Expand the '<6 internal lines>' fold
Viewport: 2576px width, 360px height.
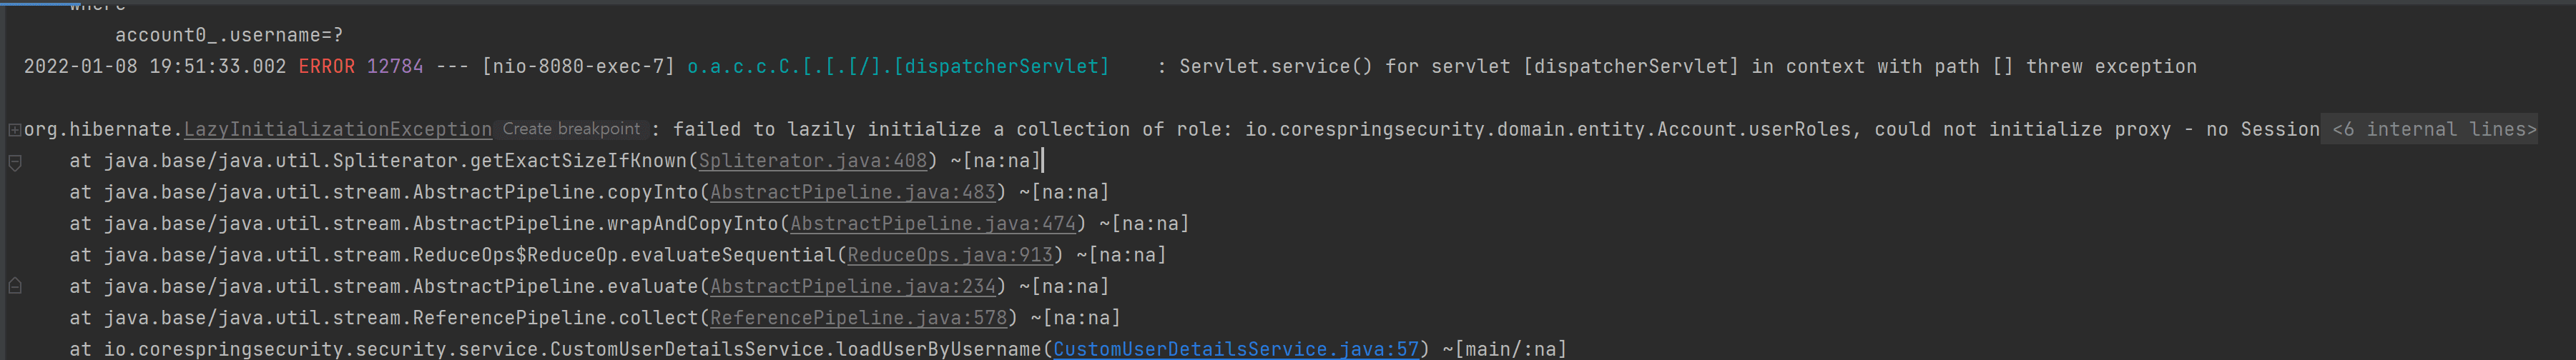2433,130
